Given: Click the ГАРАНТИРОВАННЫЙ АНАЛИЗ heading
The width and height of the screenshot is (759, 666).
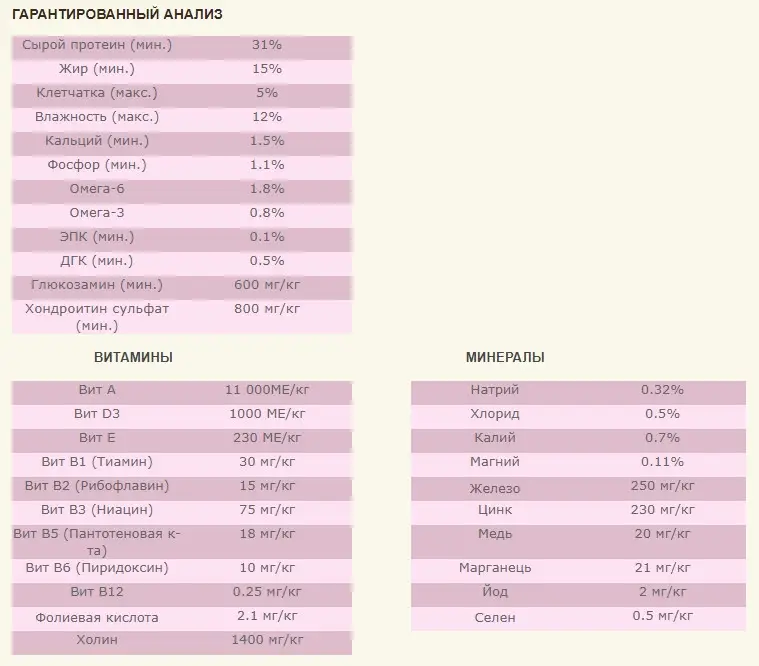Looking at the screenshot, I should [x=117, y=15].
